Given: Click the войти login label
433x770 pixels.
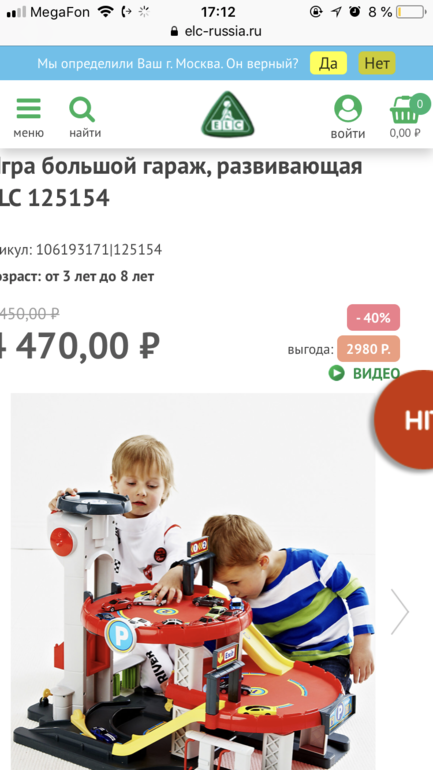Looking at the screenshot, I should 348,134.
